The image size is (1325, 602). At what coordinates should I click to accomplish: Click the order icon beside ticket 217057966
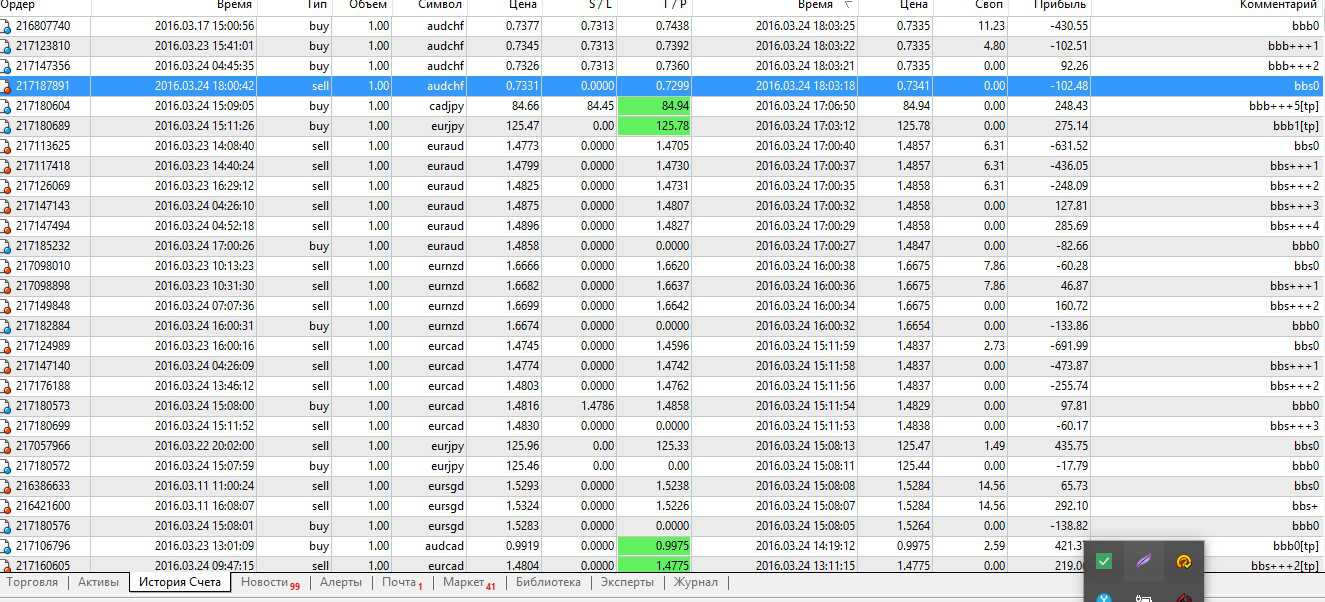point(7,446)
